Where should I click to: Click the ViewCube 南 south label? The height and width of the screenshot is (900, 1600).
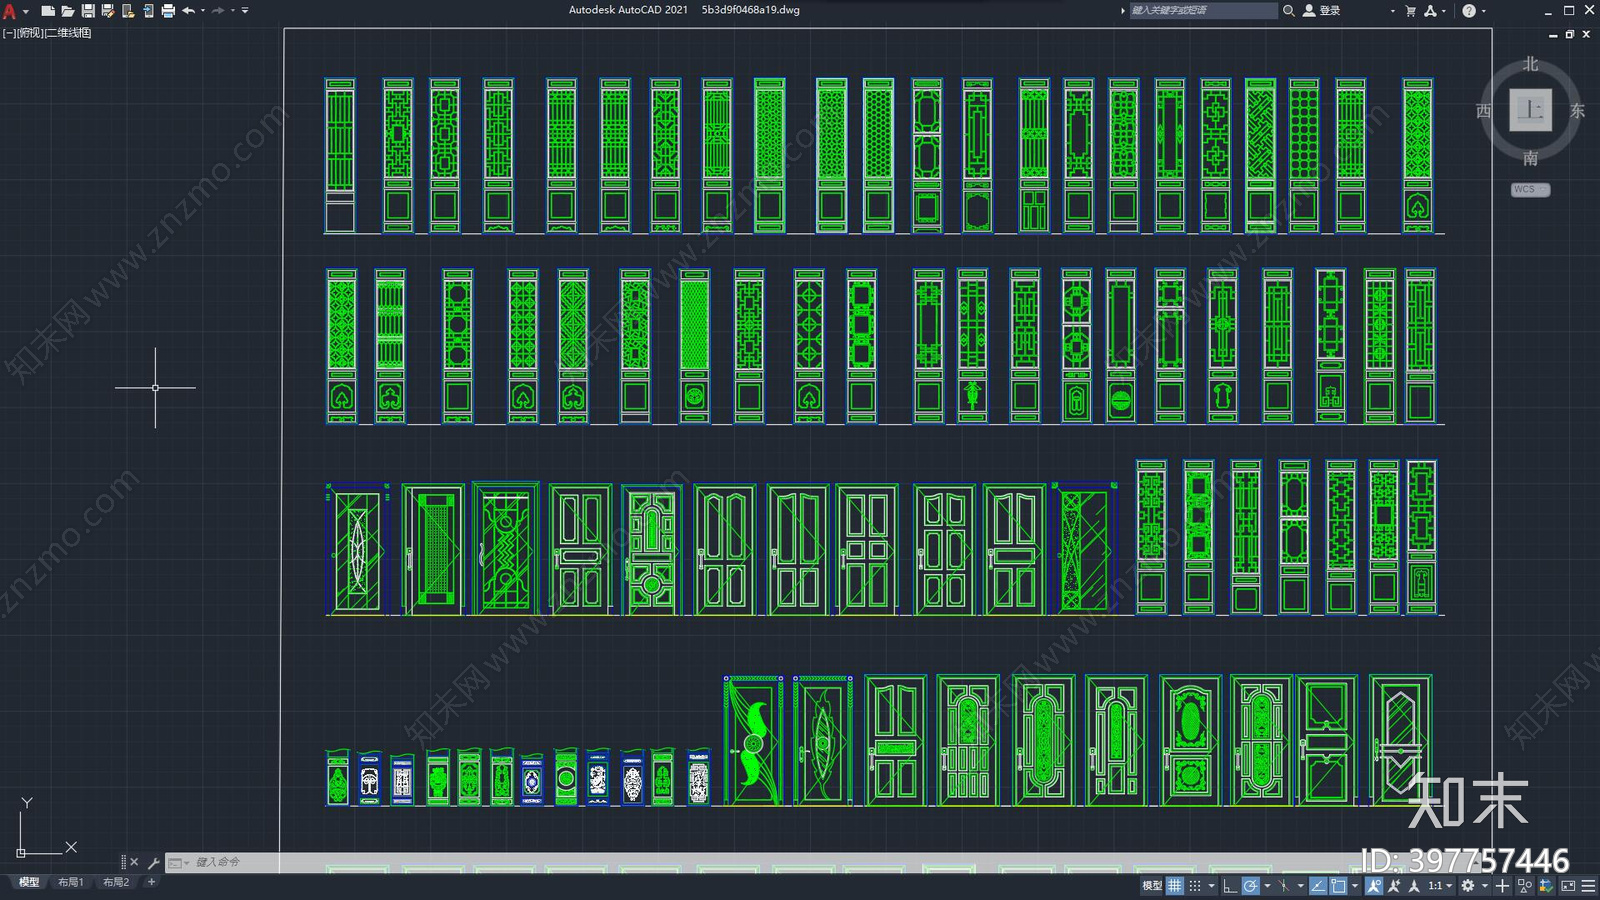point(1530,158)
